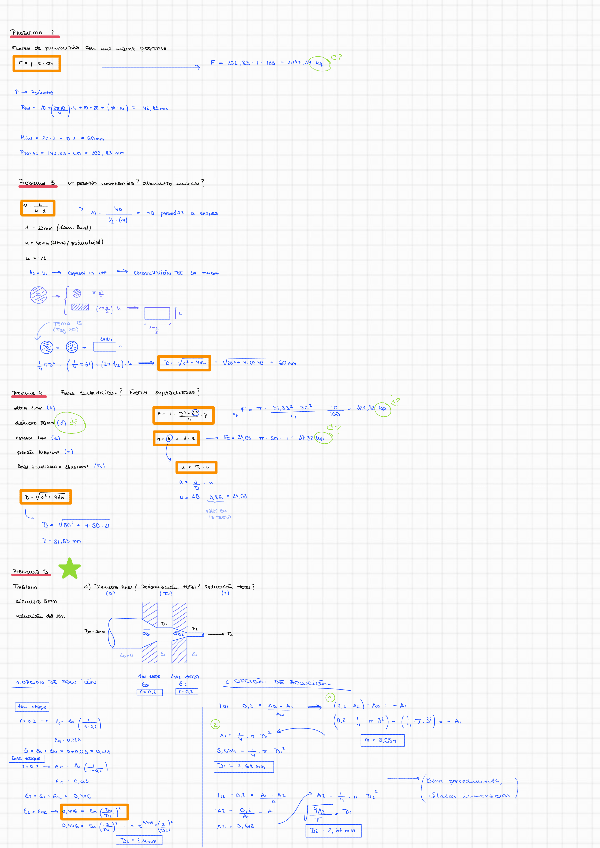Click the green circled number 1
Screen dimensions: 600x848
pos(331,698)
